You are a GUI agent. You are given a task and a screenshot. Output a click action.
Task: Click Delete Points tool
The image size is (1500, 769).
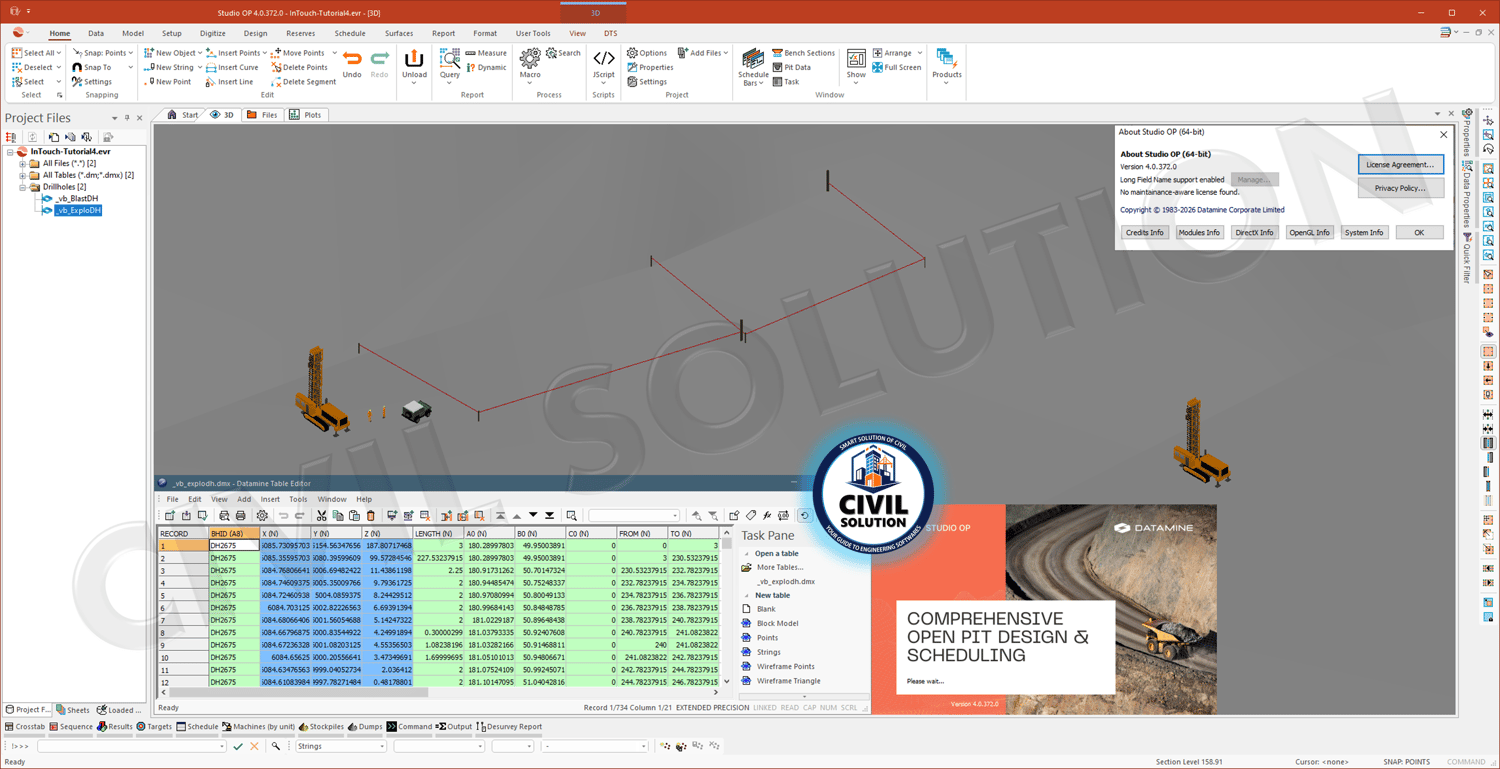tap(300, 68)
